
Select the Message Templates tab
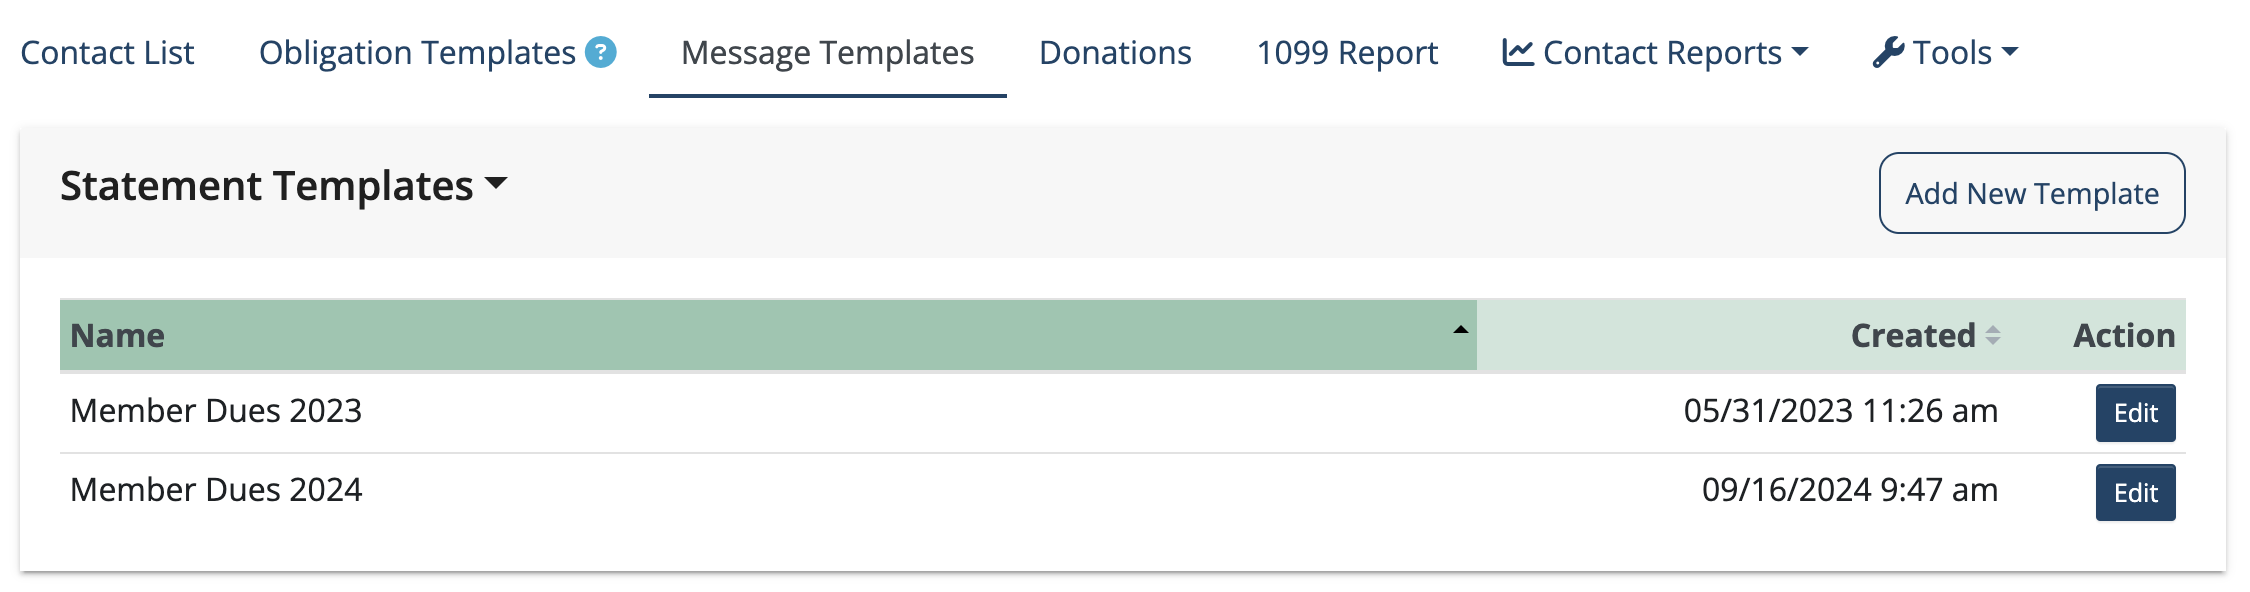pos(827,53)
